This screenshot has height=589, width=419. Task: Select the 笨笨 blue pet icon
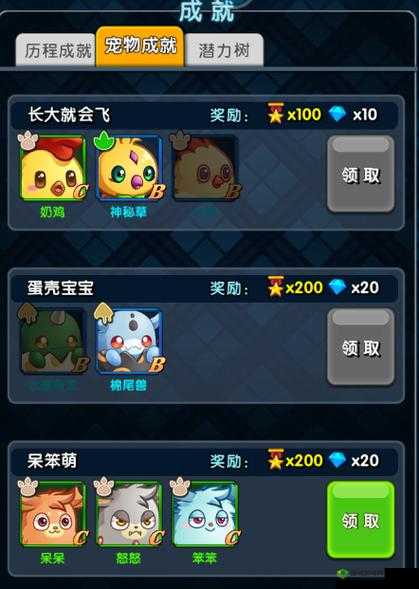205,514
